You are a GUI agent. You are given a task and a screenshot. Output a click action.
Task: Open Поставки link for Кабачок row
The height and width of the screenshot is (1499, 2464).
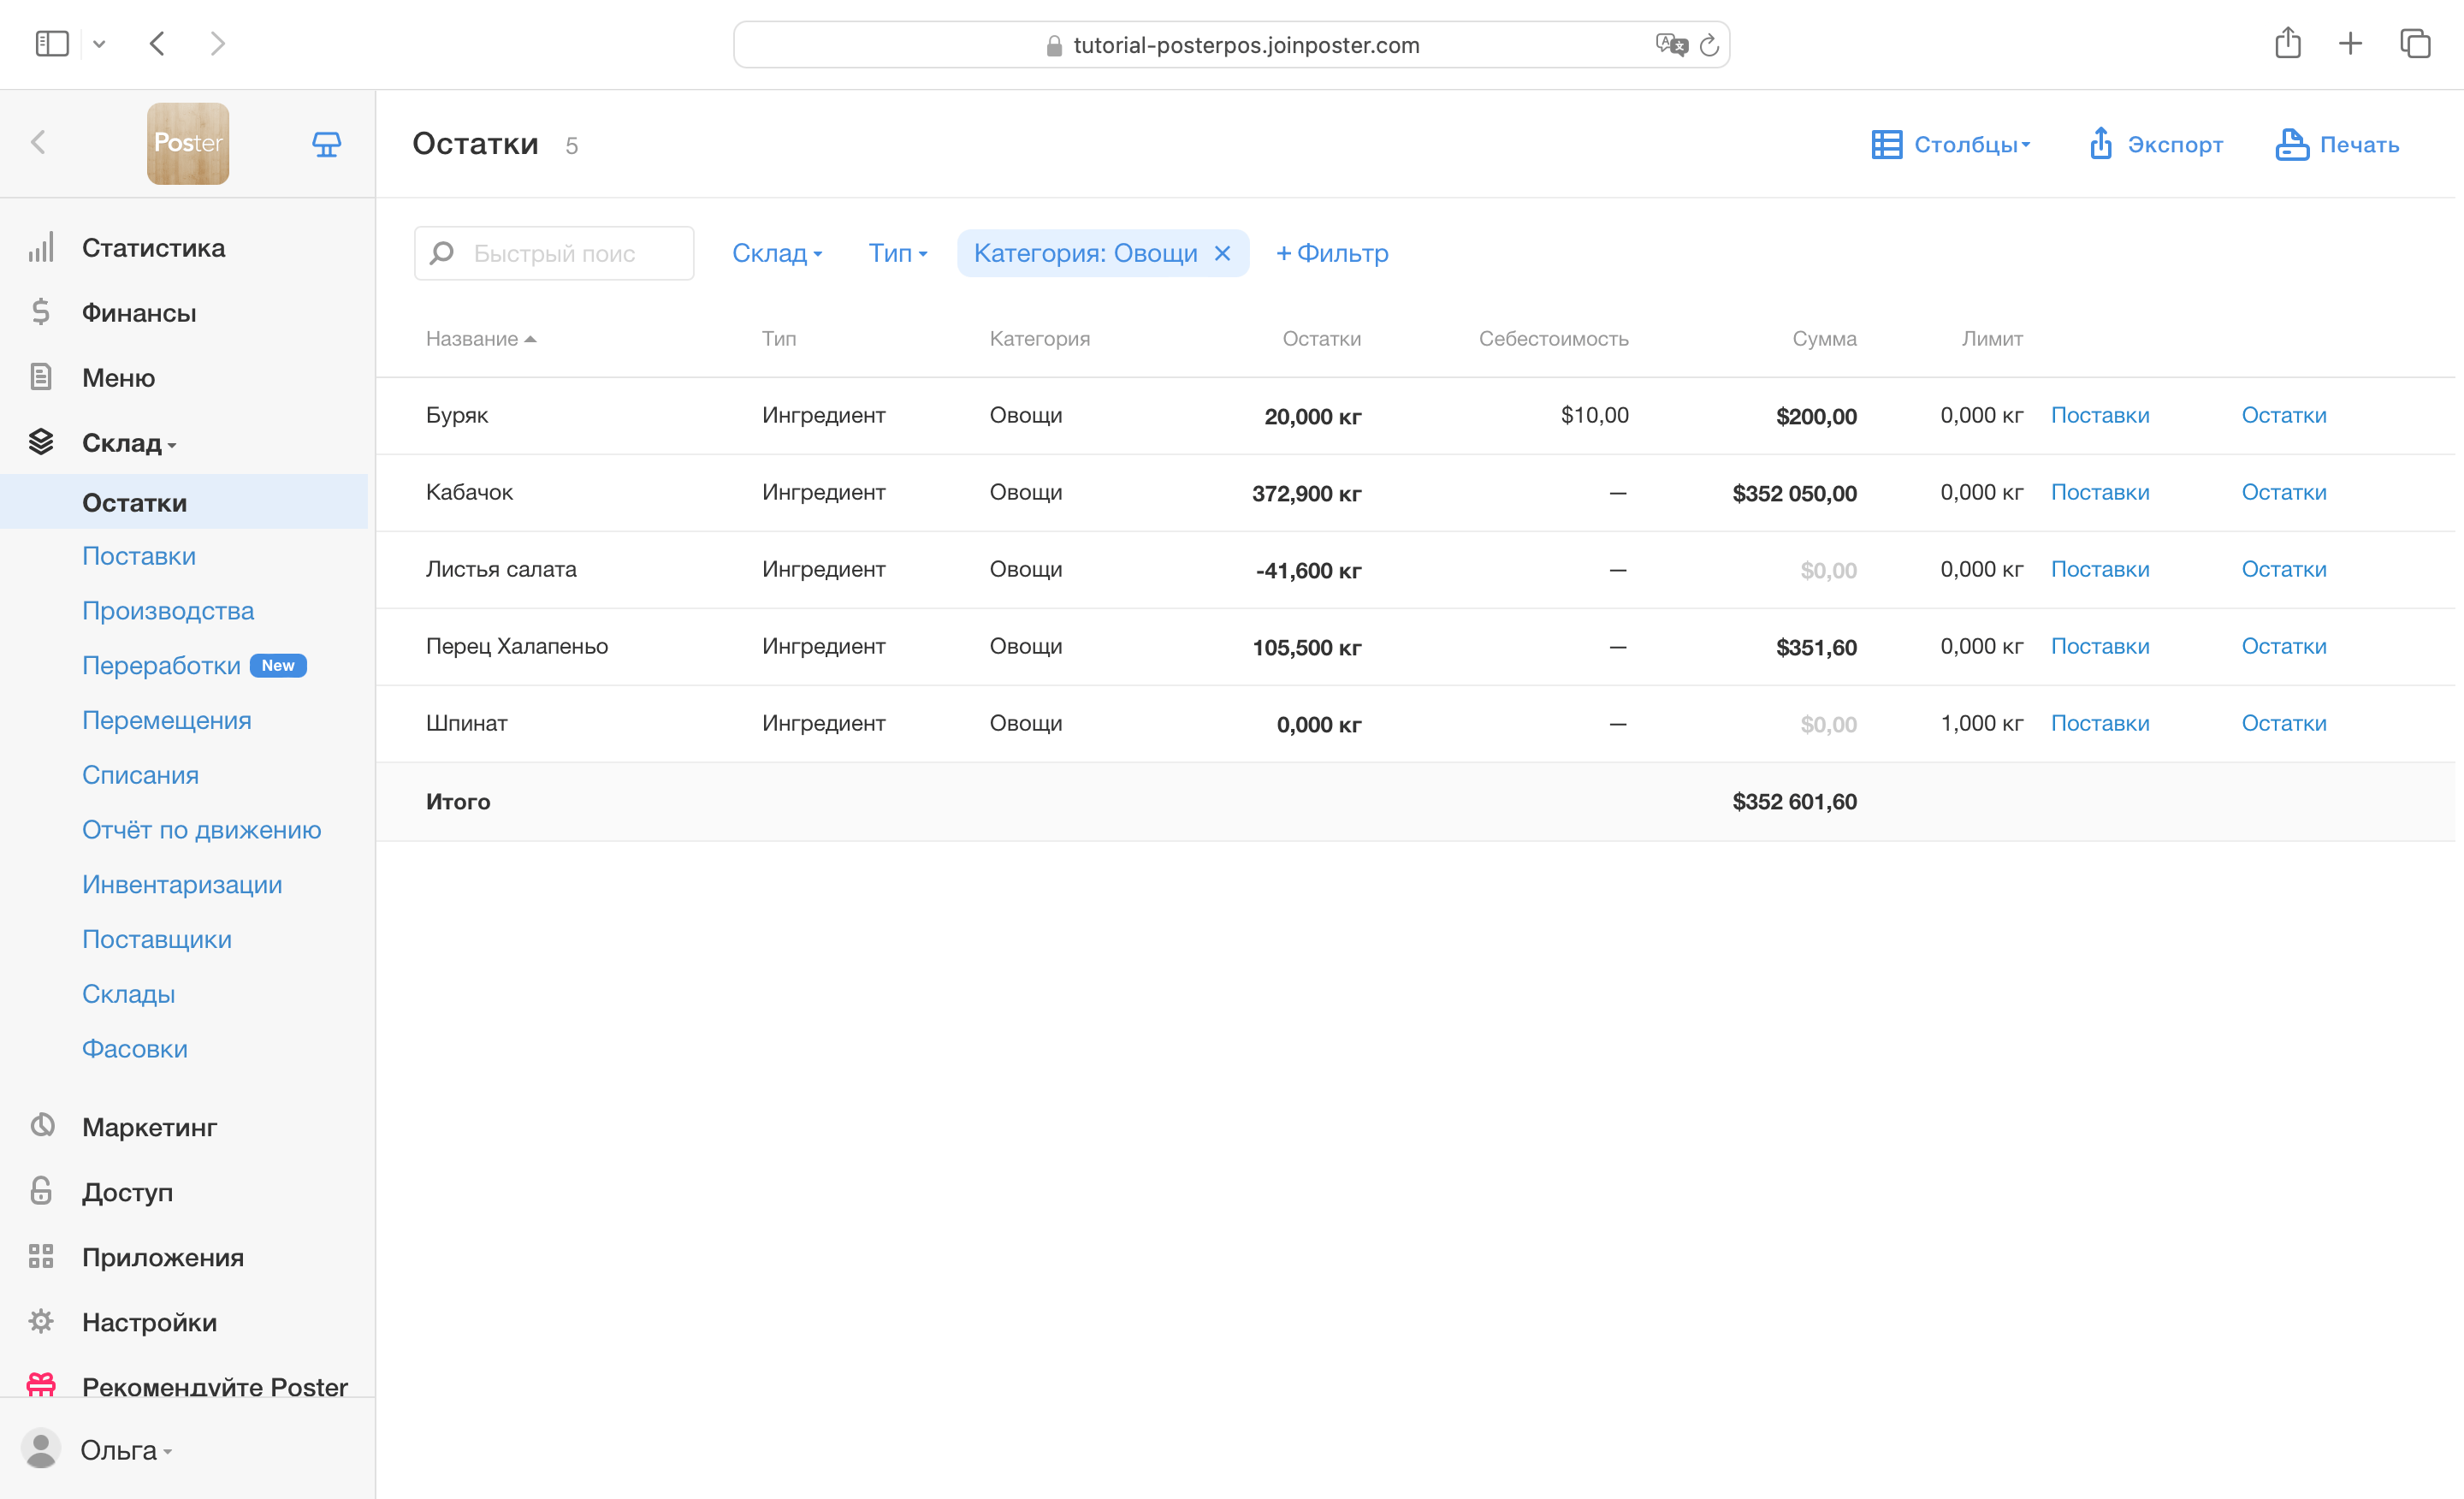pos(2099,492)
